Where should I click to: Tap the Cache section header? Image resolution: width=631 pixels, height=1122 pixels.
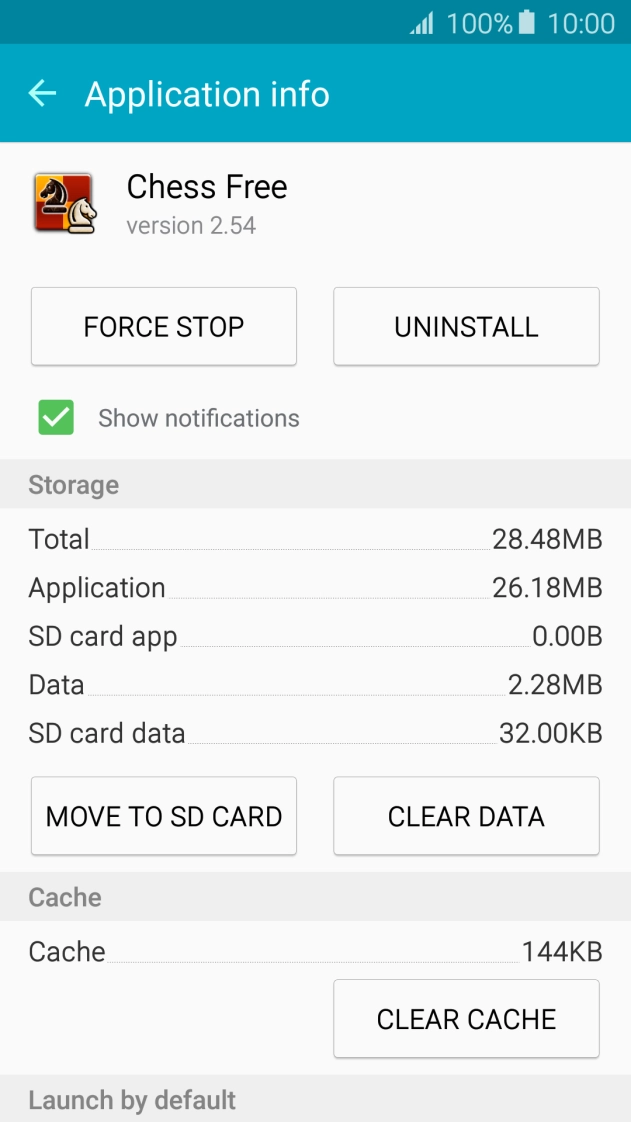coord(66,897)
